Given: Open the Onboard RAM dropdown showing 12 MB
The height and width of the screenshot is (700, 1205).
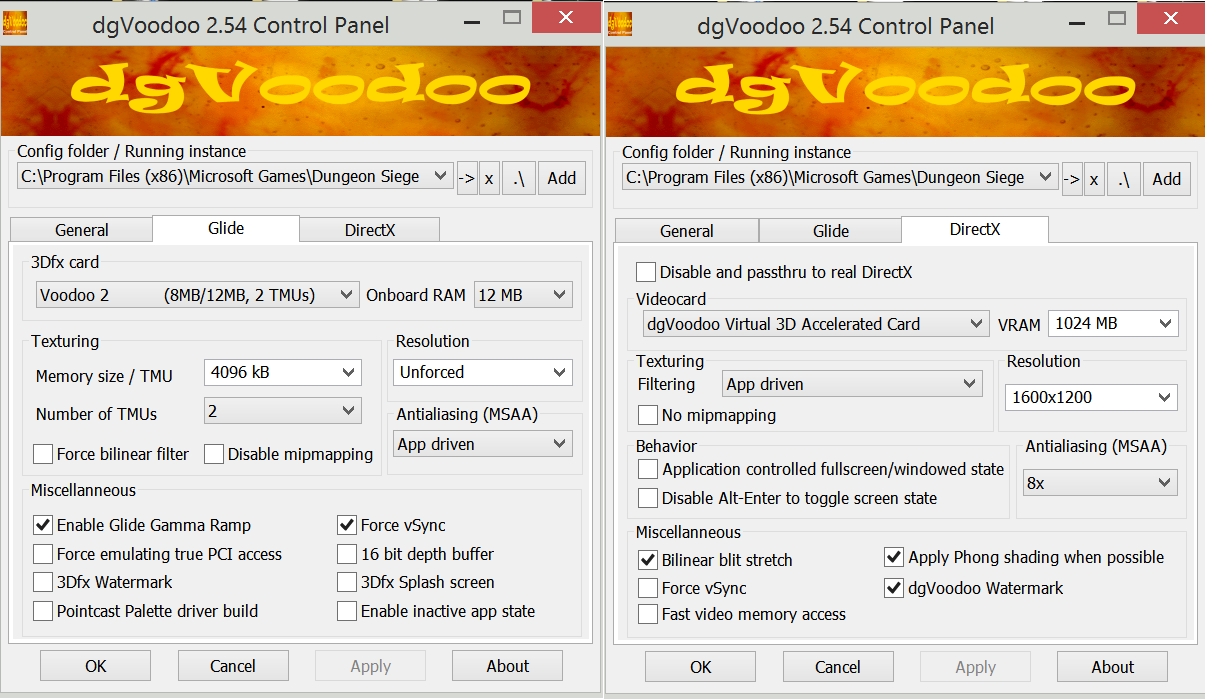Looking at the screenshot, I should (523, 295).
